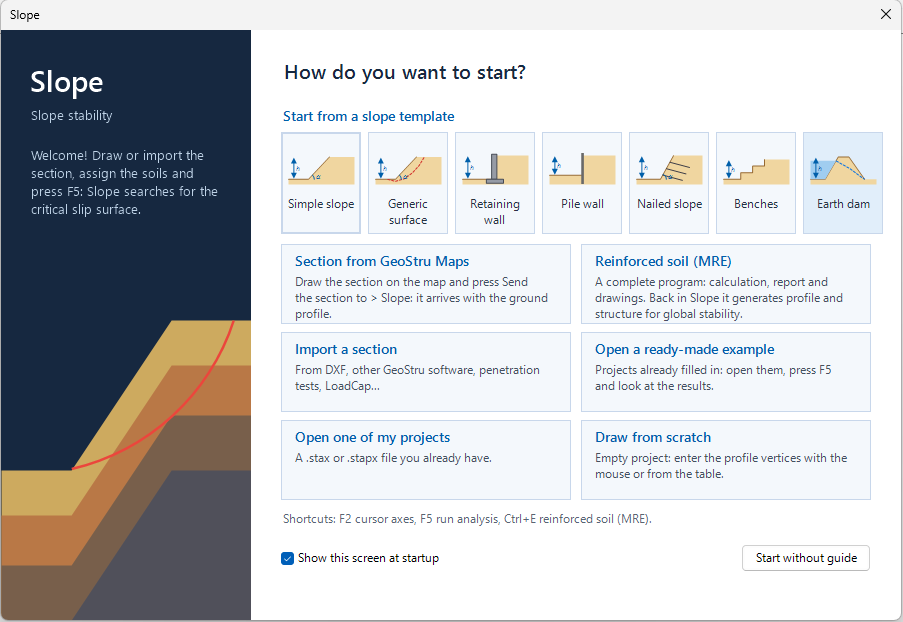Select the Simple slope template icon
Screen dimensions: 903x622
click(321, 183)
